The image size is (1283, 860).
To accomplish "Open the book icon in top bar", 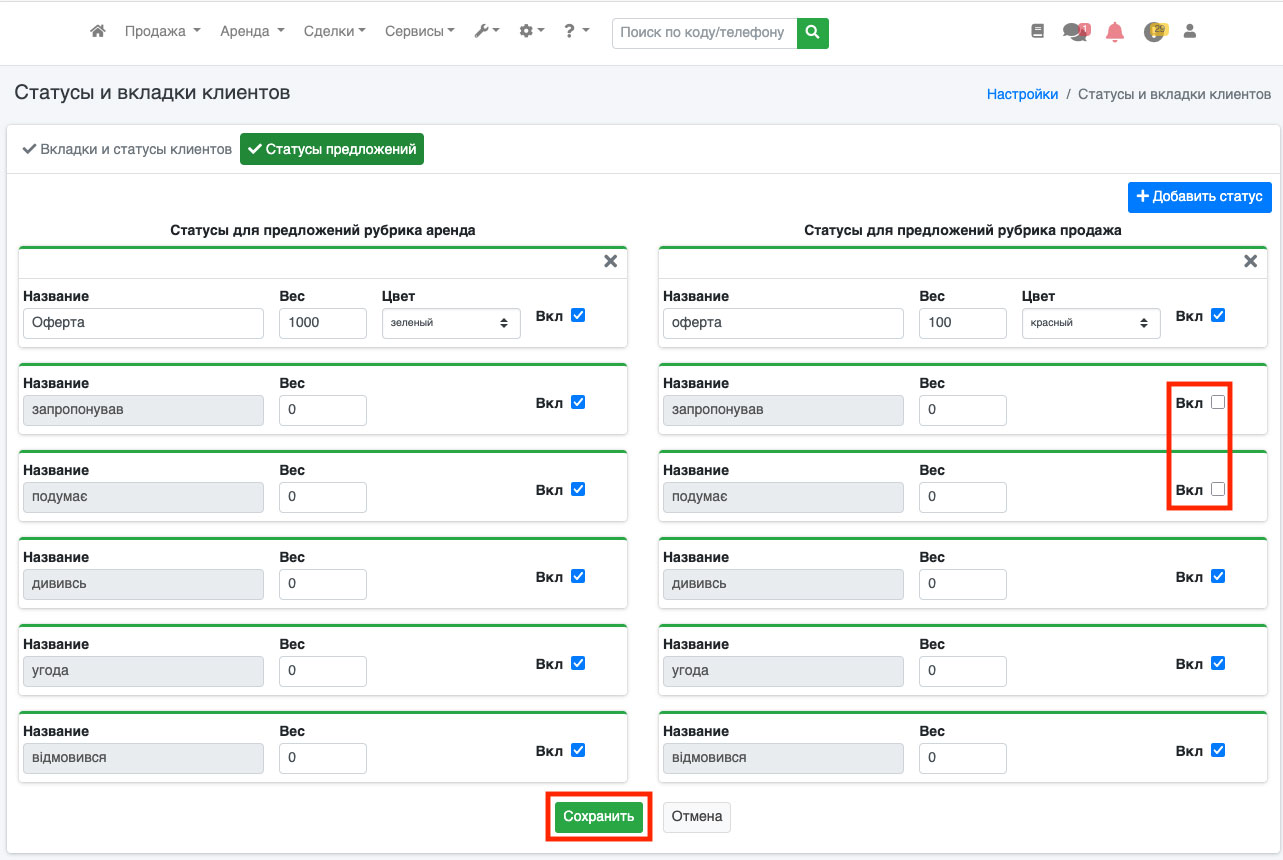I will [1037, 32].
